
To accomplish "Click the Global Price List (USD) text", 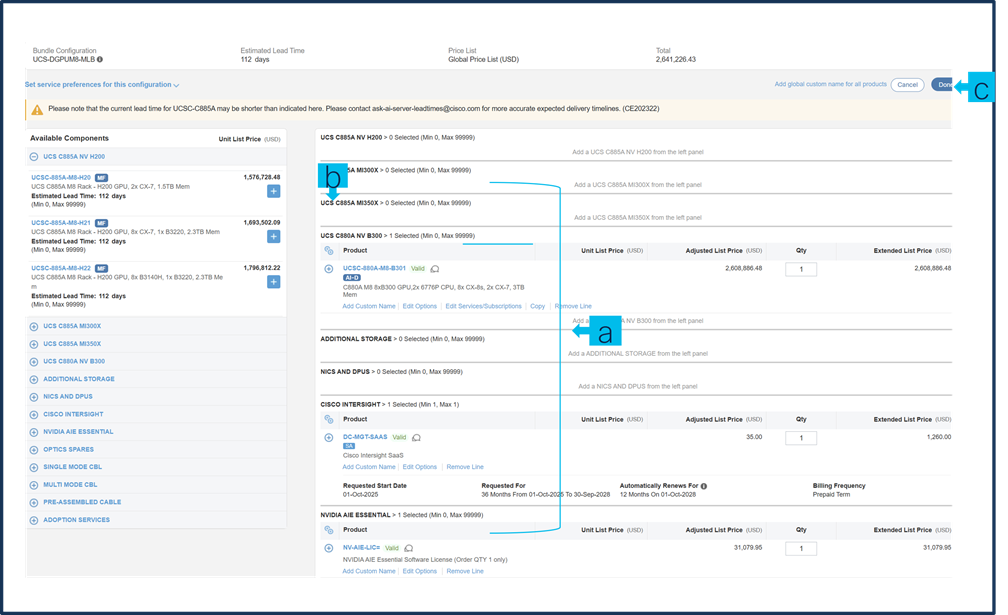I will click(x=483, y=60).
